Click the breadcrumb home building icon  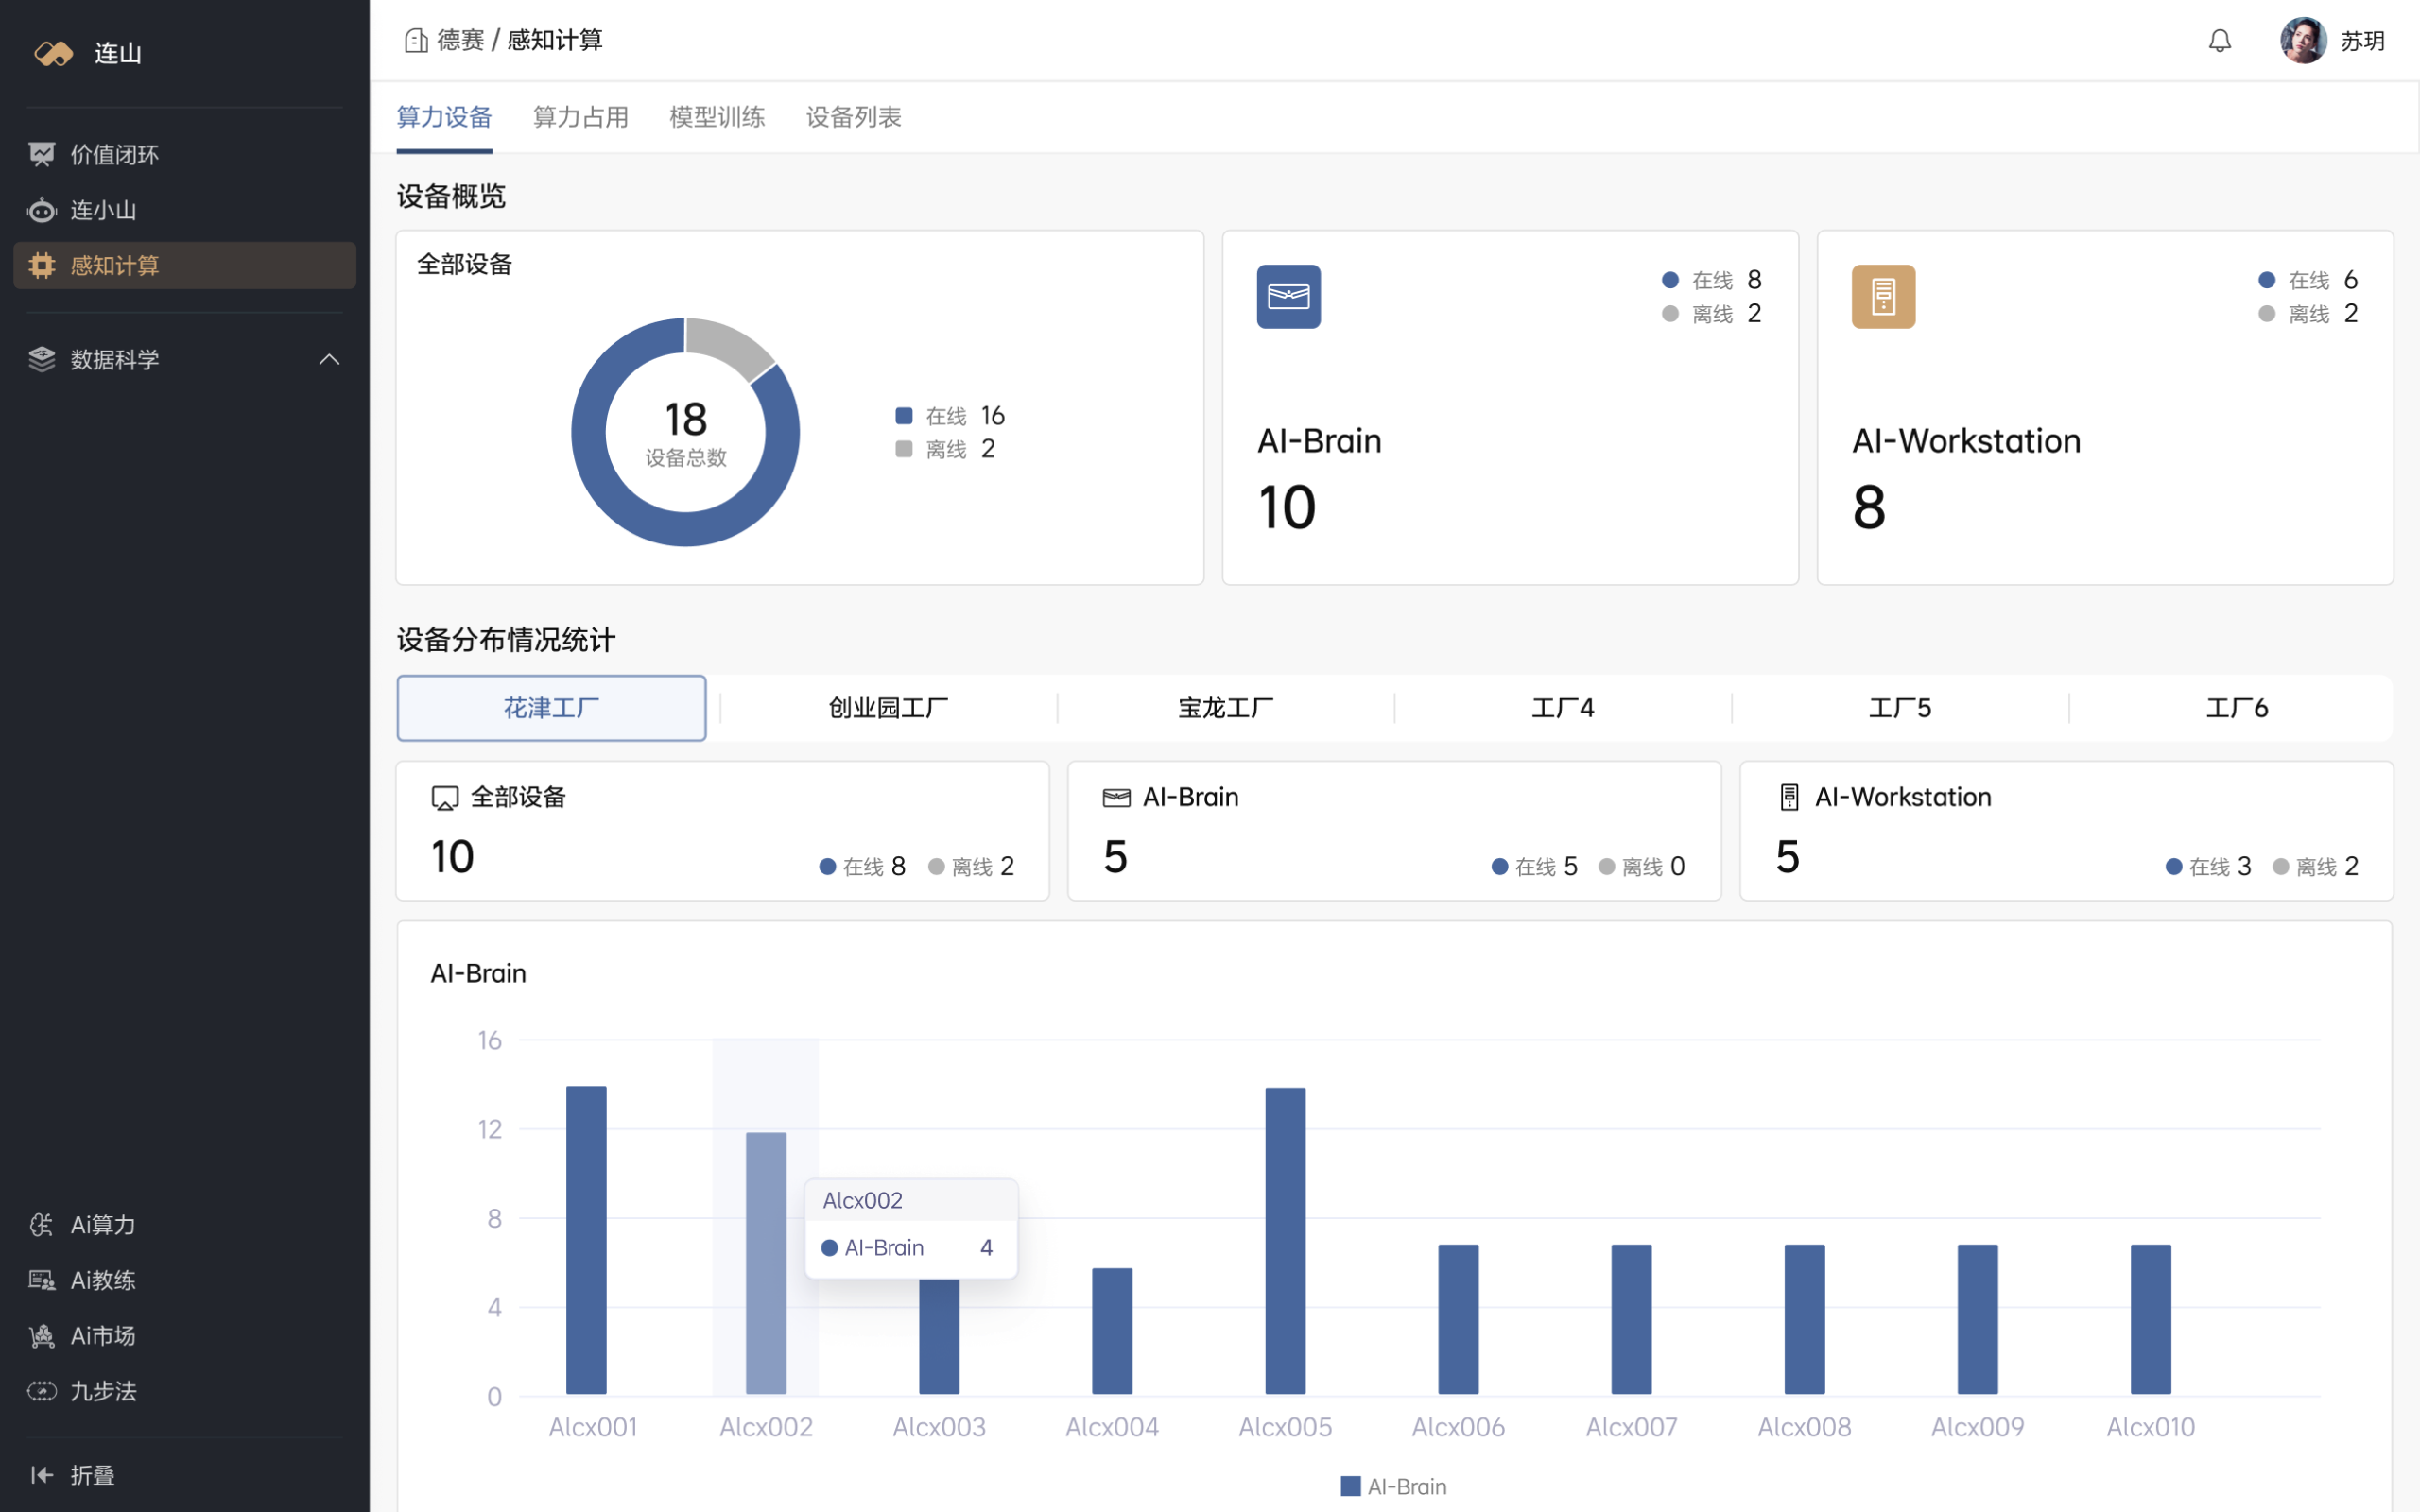click(416, 40)
